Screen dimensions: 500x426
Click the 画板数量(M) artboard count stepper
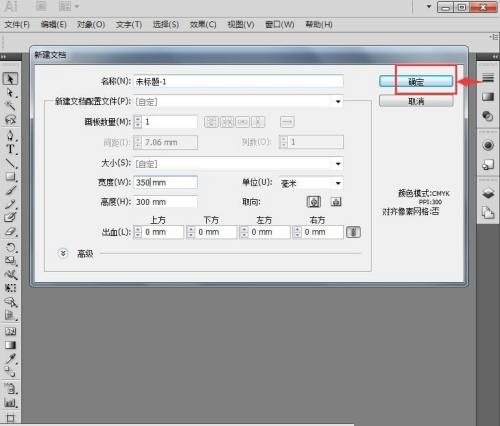click(137, 122)
